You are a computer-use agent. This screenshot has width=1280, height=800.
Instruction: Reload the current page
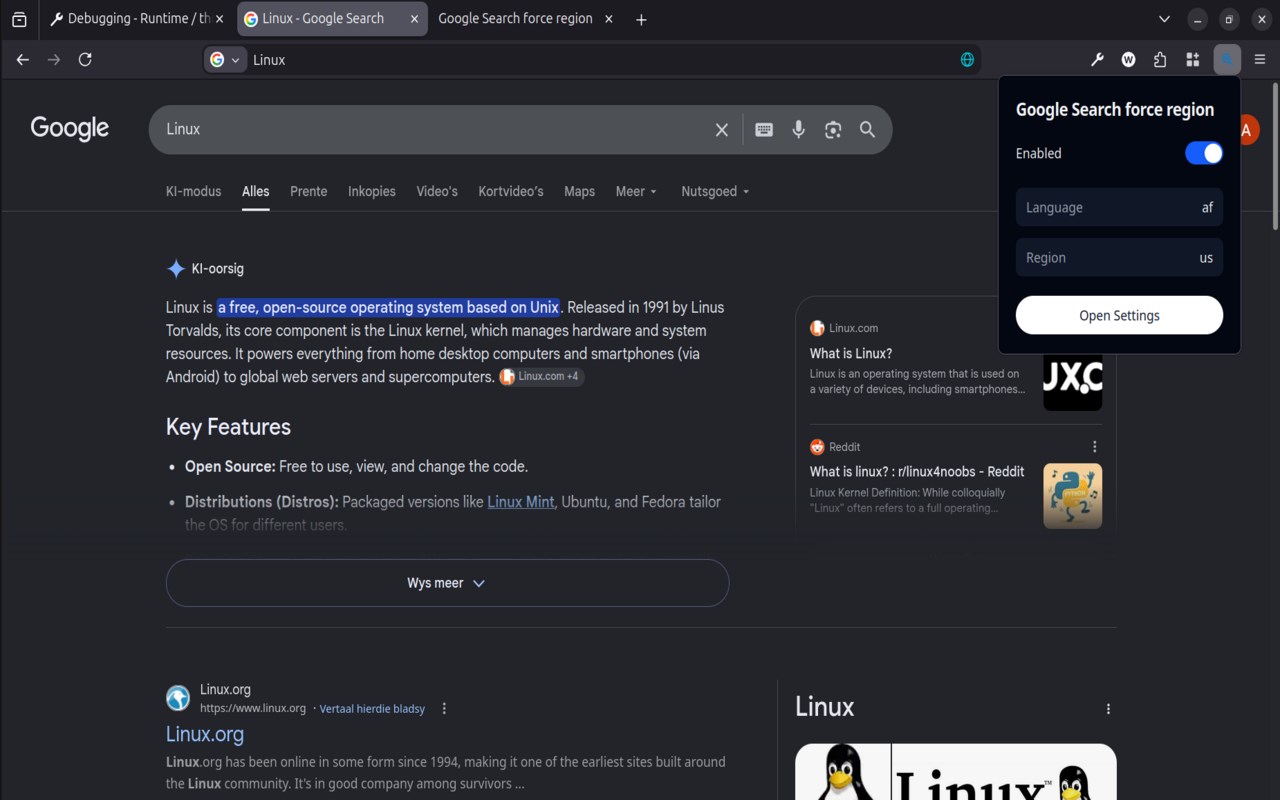click(x=85, y=60)
